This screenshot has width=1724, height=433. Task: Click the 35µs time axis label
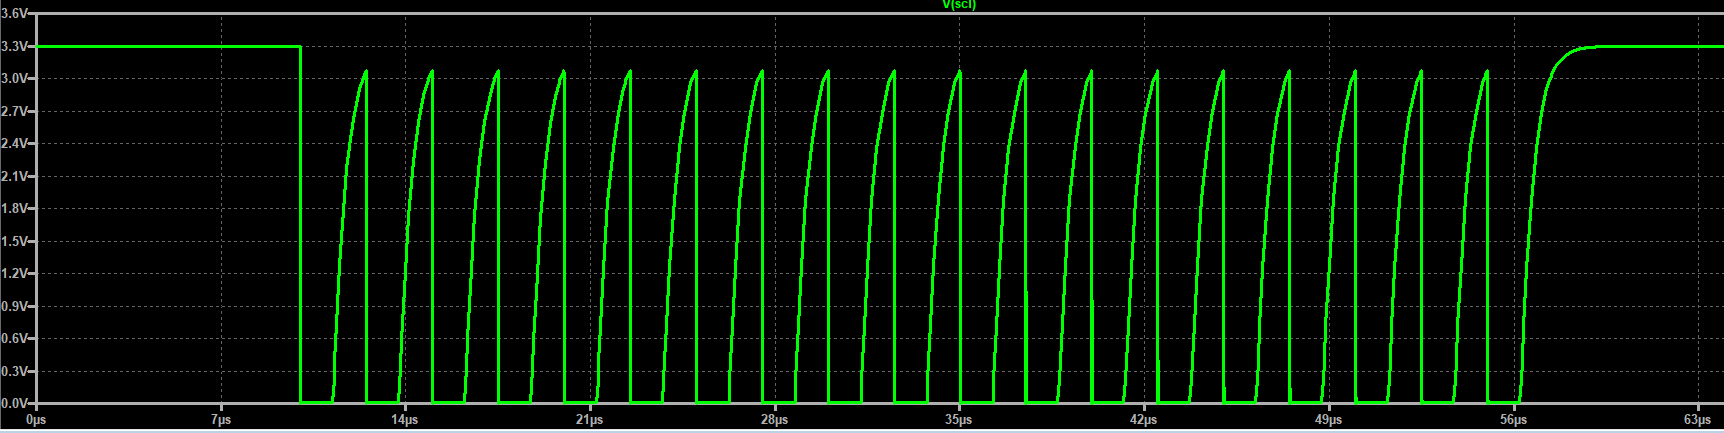pyautogui.click(x=959, y=420)
